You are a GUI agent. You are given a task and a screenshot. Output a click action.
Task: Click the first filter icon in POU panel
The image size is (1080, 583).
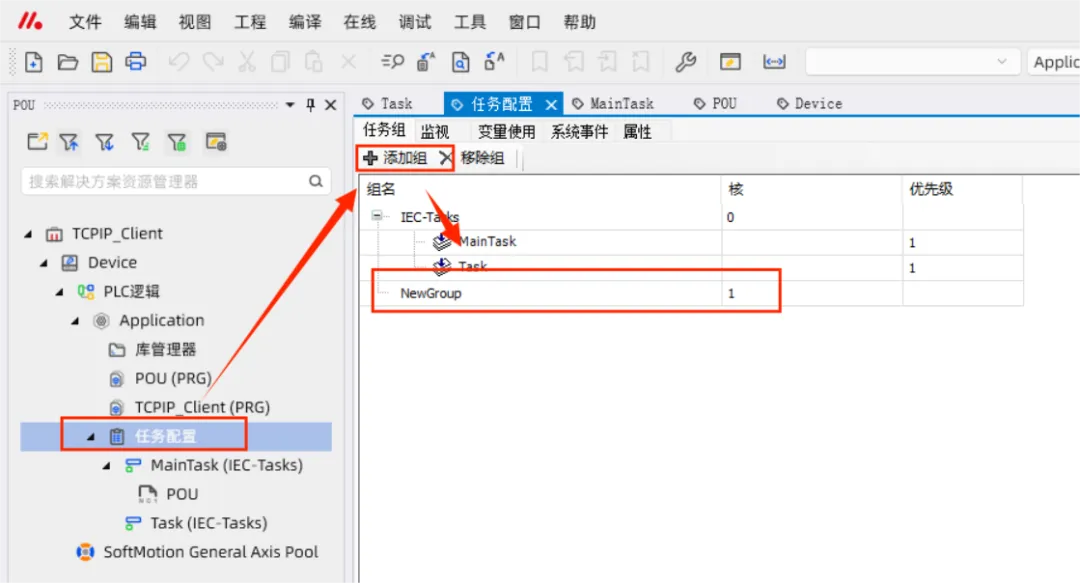click(69, 142)
